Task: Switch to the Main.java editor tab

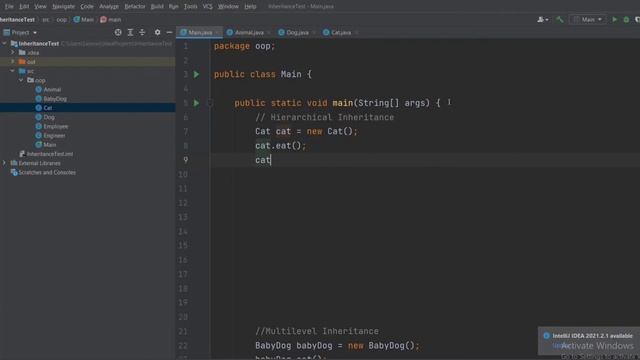Action: (200, 32)
